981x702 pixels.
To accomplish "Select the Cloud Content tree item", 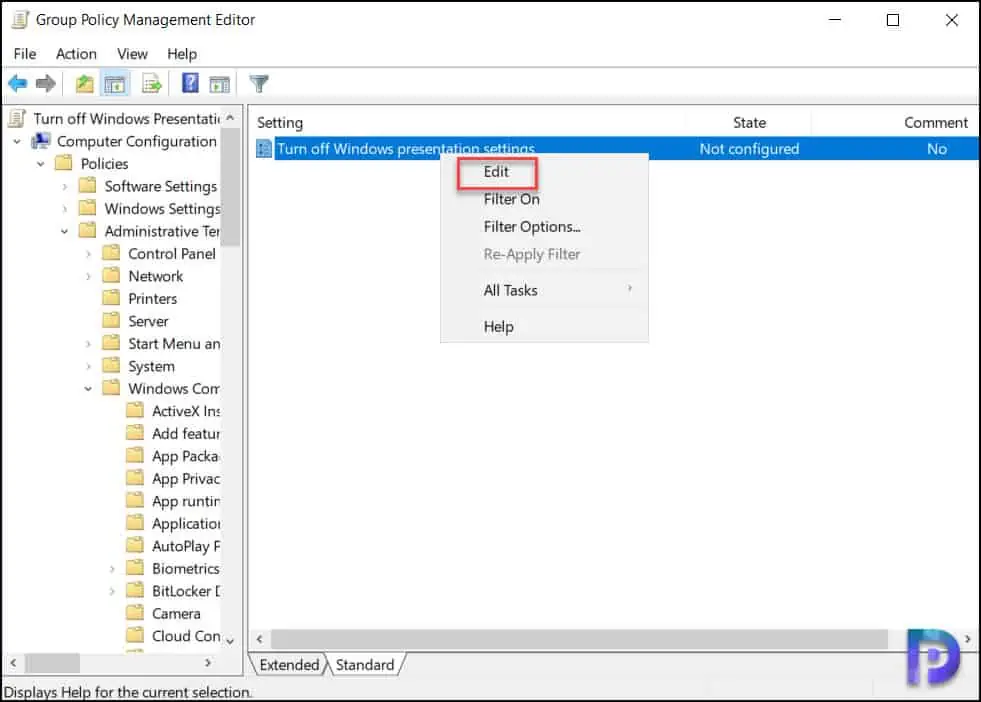I will point(186,636).
